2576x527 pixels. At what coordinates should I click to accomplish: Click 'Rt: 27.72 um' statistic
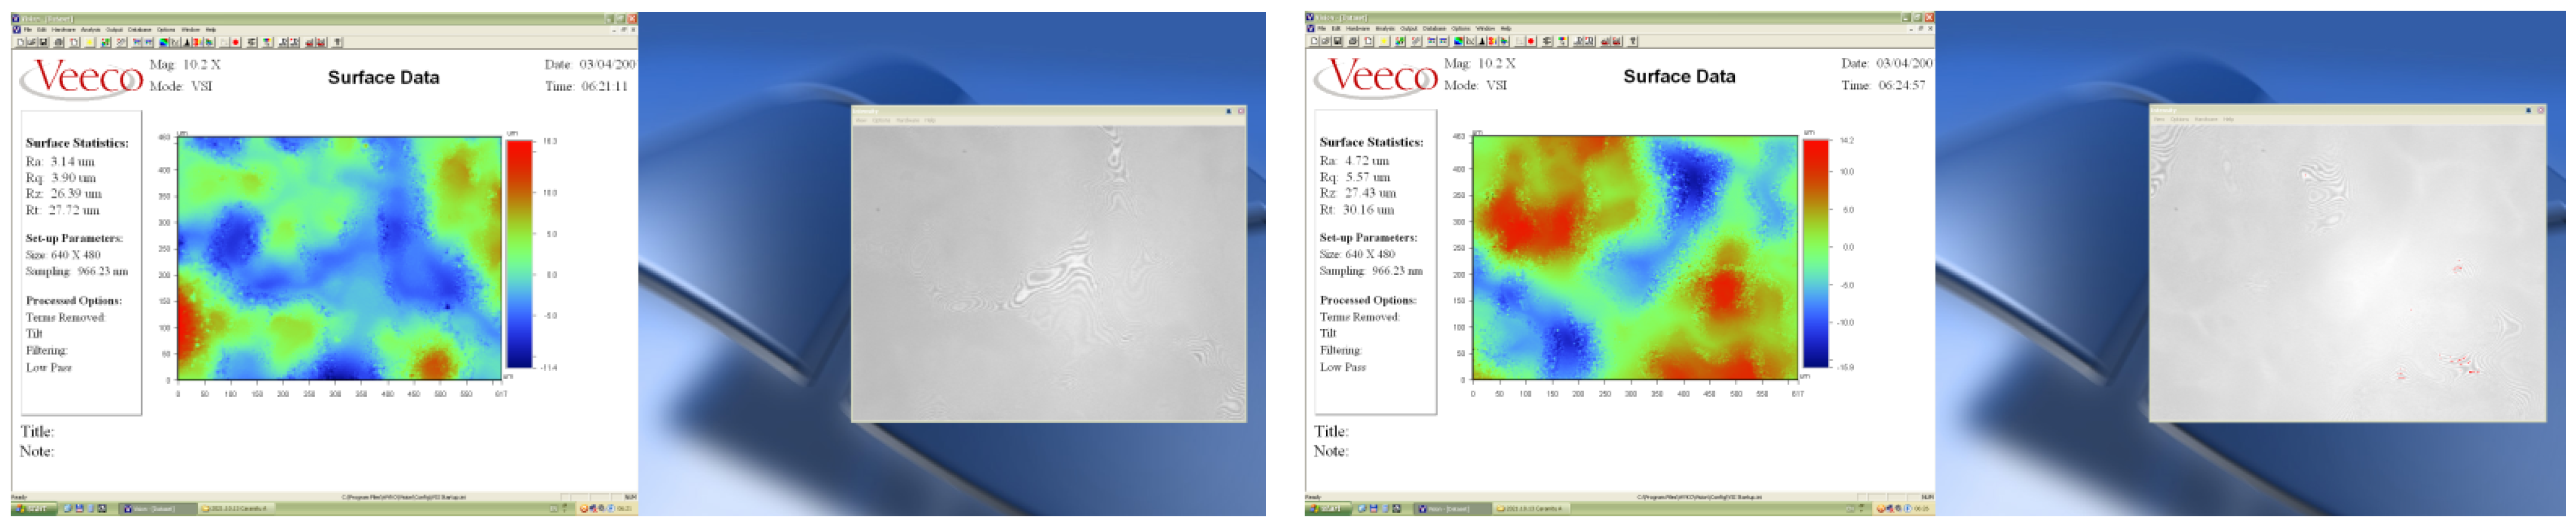62,210
